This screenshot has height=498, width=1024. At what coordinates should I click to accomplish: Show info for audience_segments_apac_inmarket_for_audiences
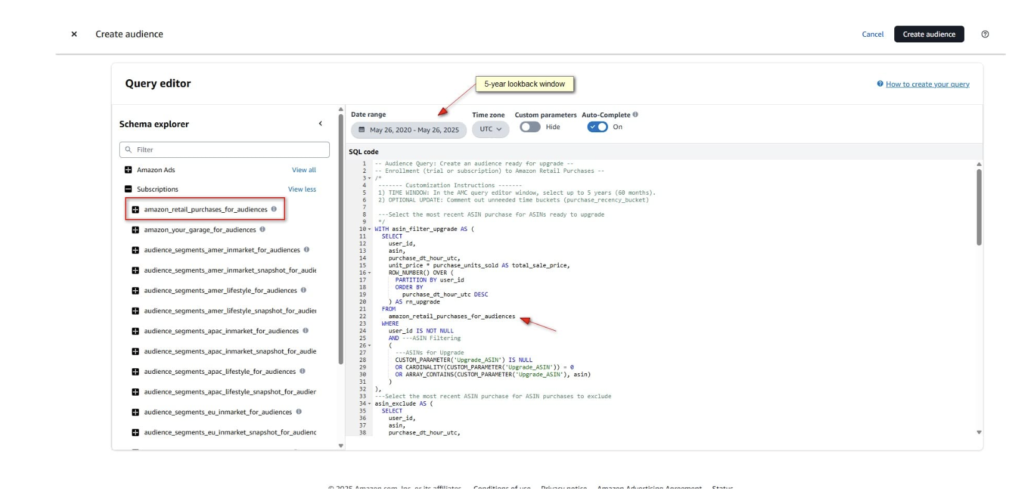tap(306, 330)
